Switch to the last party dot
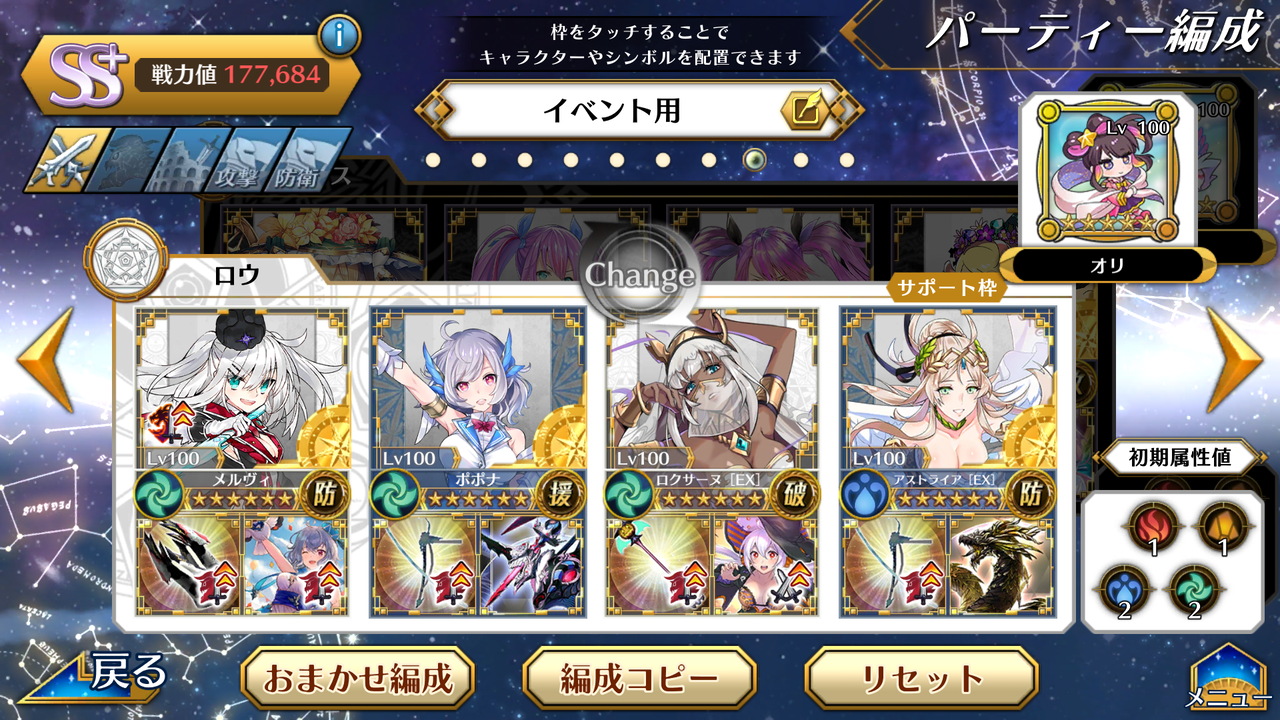The height and width of the screenshot is (720, 1280). [x=847, y=160]
